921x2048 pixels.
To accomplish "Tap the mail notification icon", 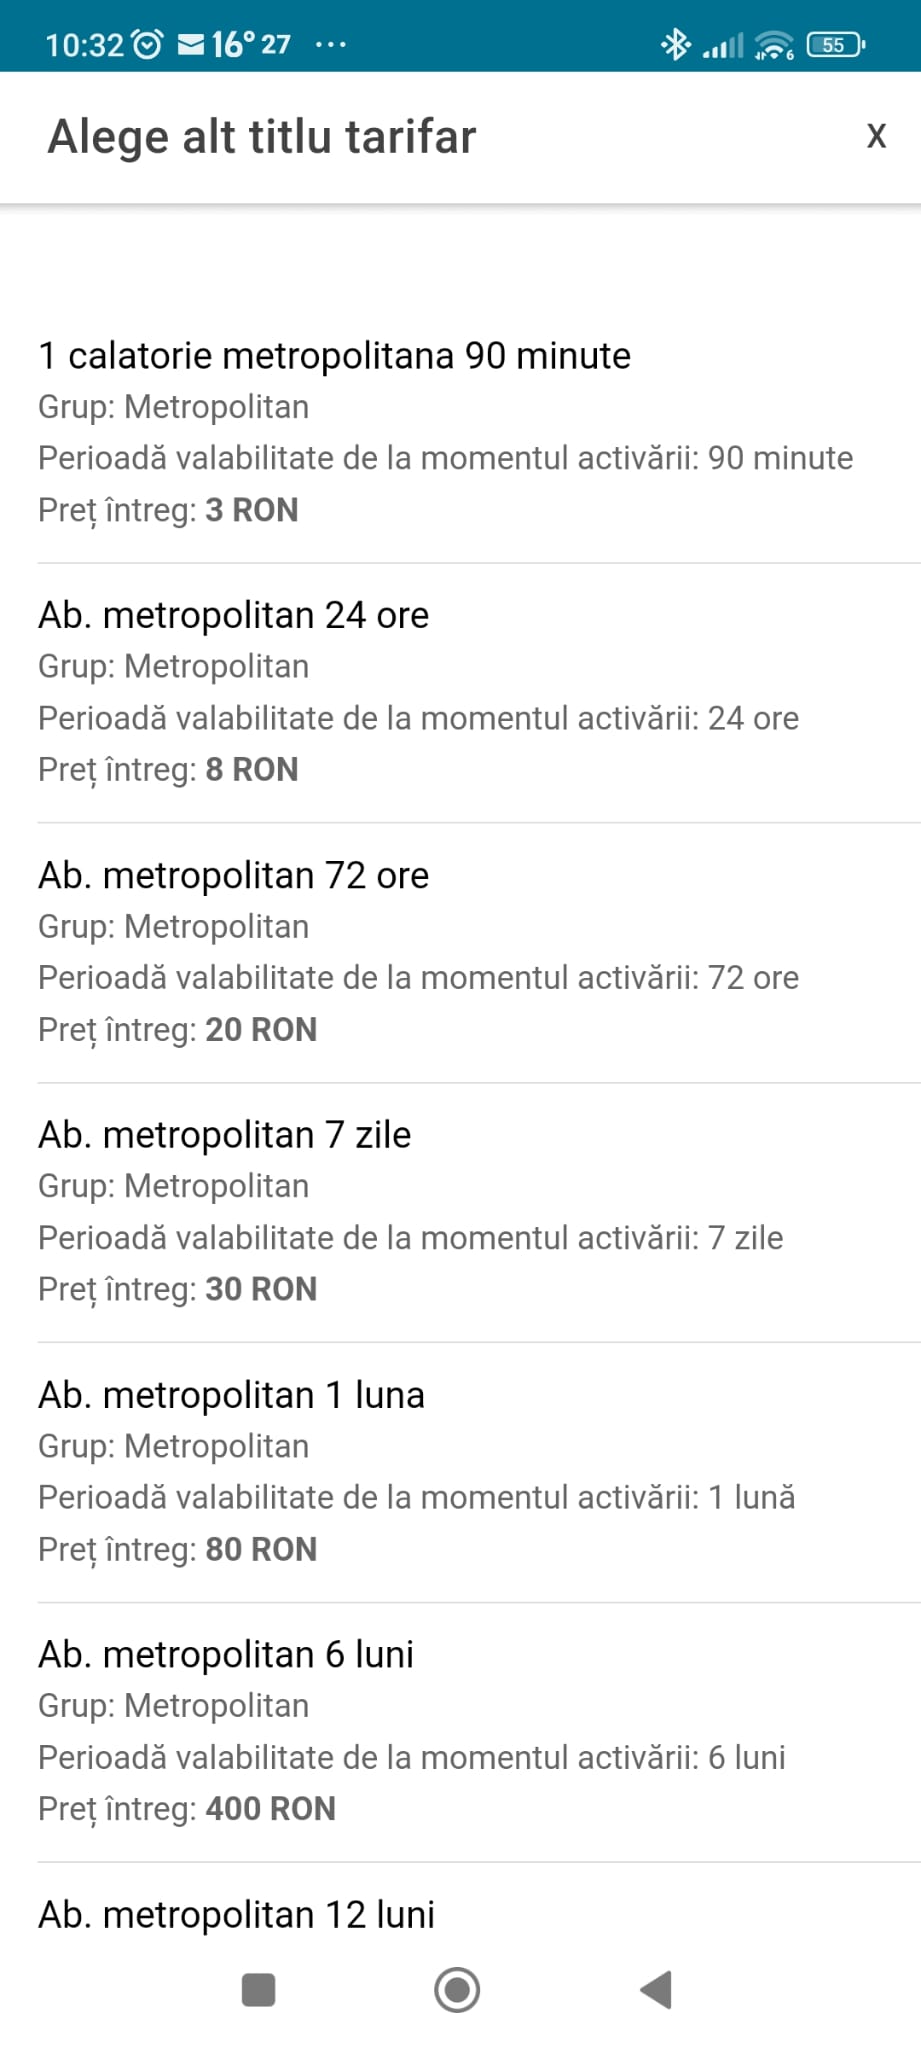I will pos(191,44).
